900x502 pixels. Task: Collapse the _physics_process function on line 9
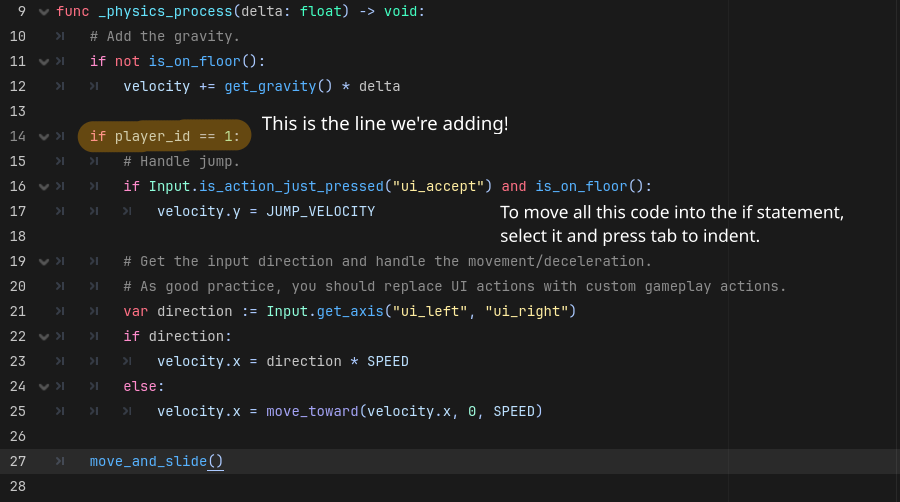pos(44,11)
